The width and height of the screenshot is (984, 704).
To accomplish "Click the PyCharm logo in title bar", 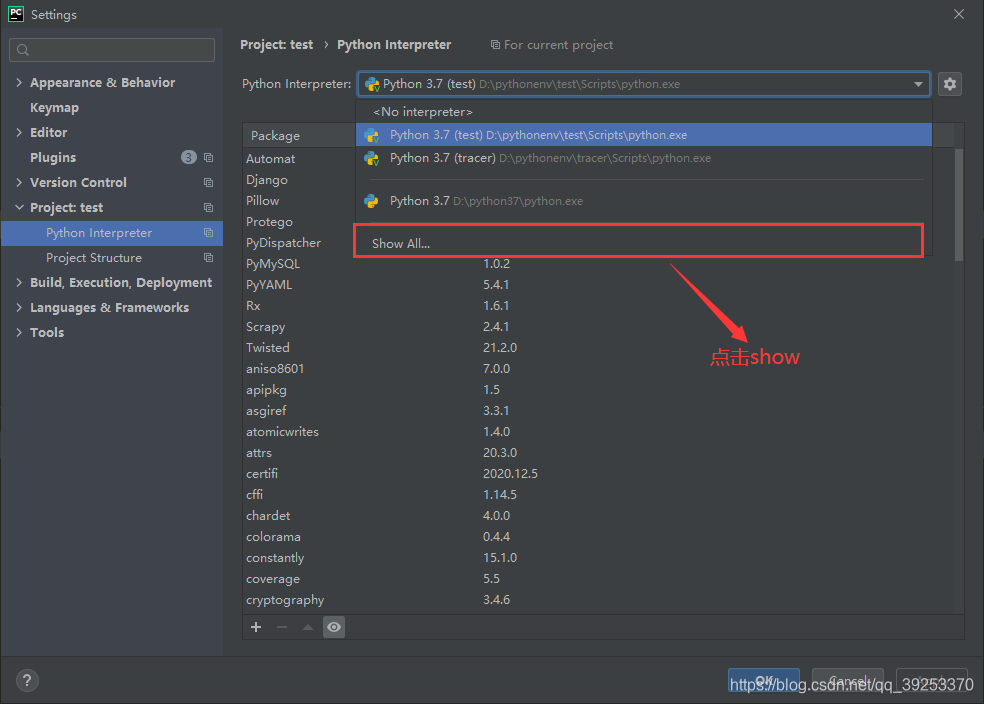I will tap(16, 14).
